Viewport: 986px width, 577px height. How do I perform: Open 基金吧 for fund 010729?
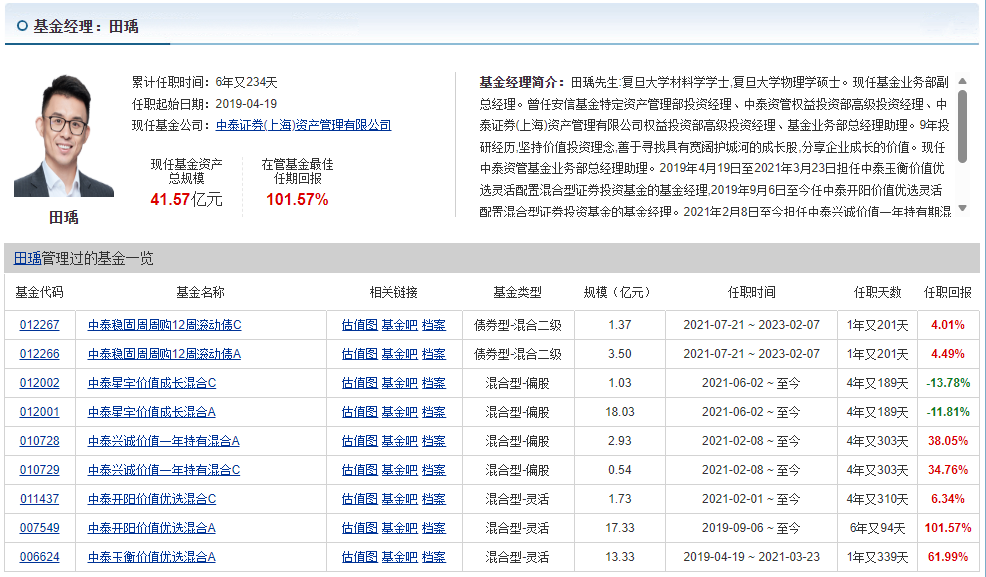pos(399,470)
